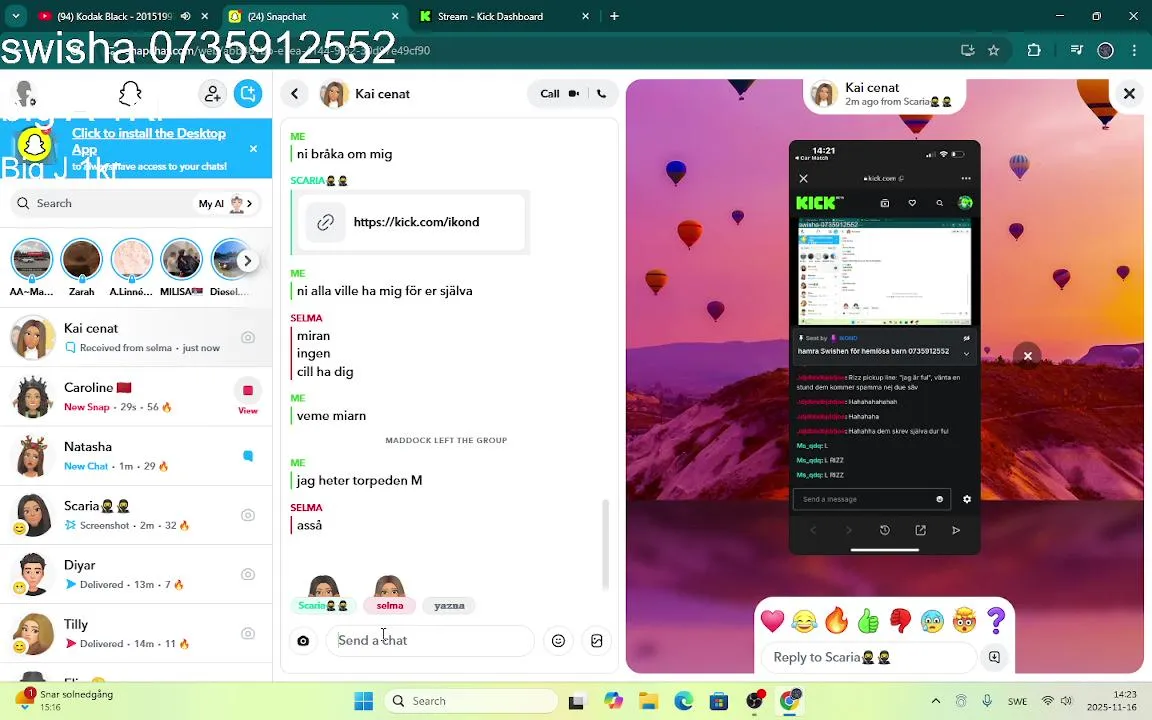Show hidden tray icons chevron
This screenshot has height=720, width=1152.
(935, 701)
